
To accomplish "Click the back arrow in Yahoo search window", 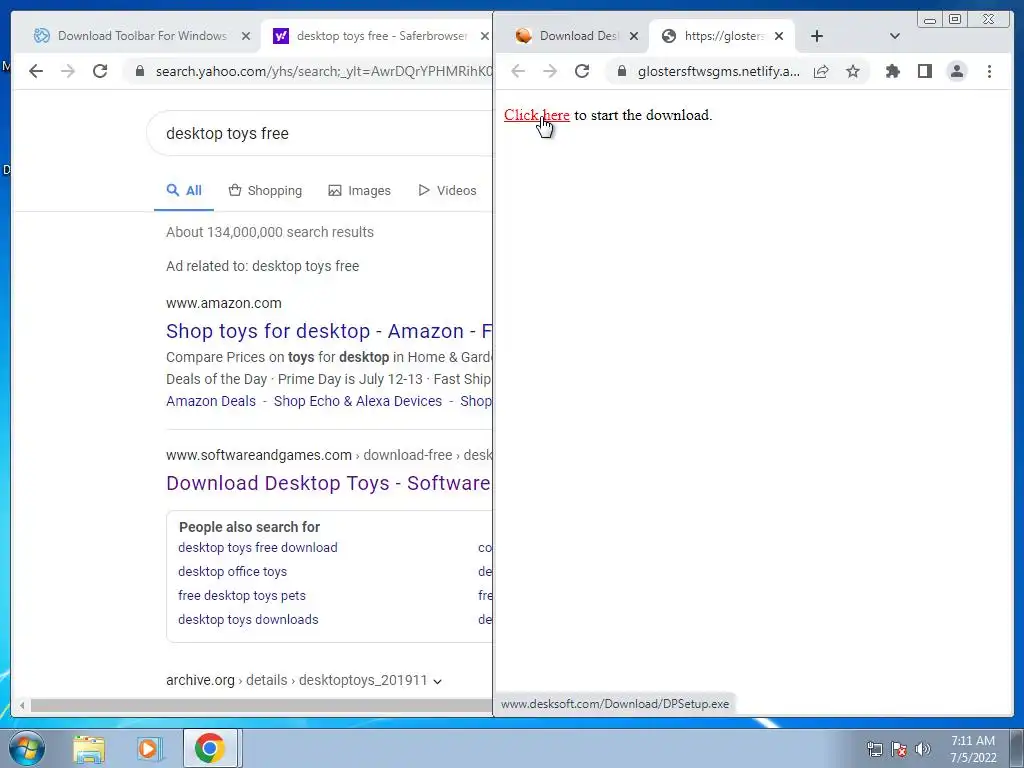I will coord(36,71).
